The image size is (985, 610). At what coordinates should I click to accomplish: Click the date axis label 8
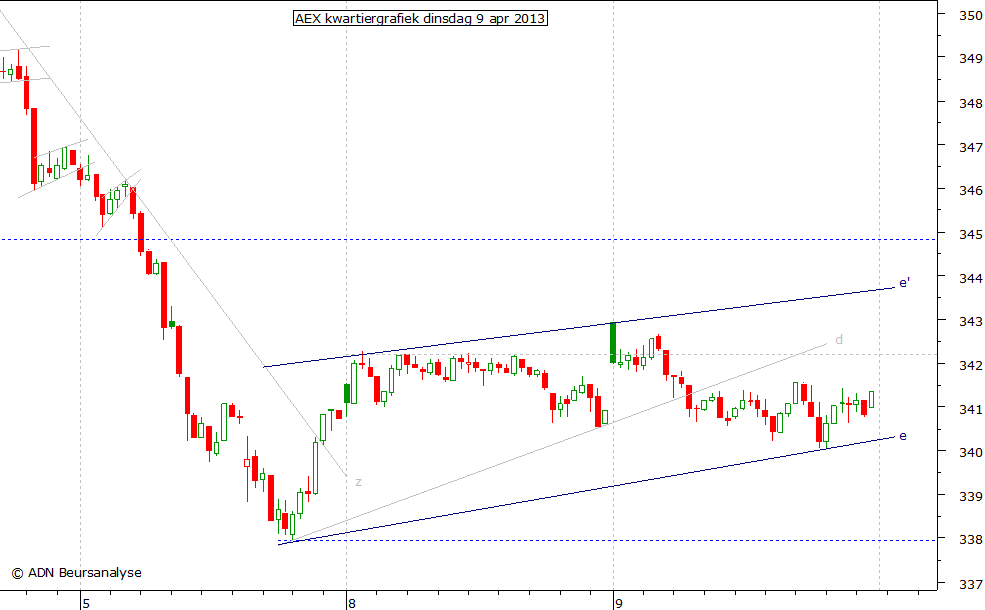[x=352, y=604]
